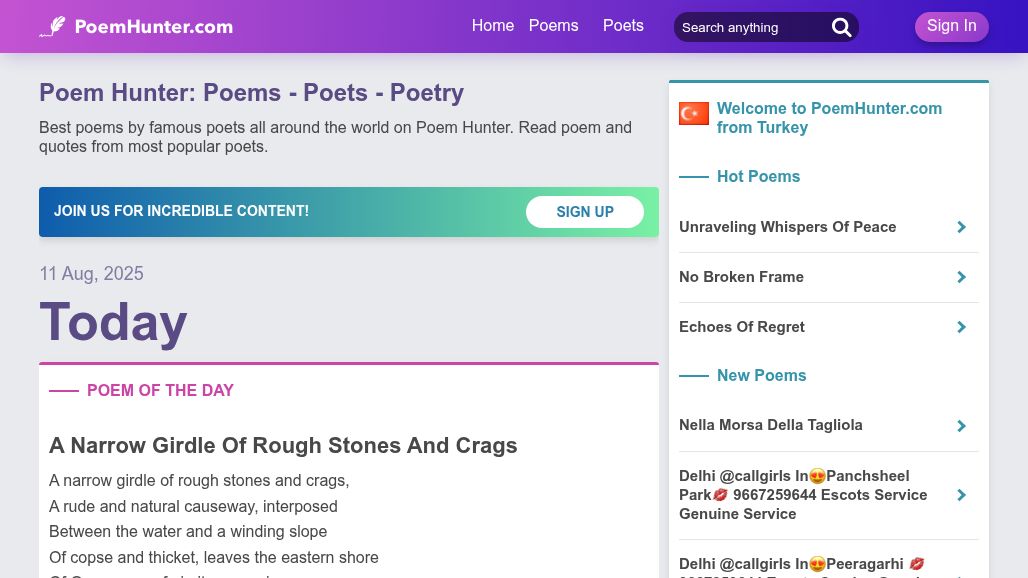
Task: Click the Best poems by famous poets description
Action: click(x=335, y=137)
